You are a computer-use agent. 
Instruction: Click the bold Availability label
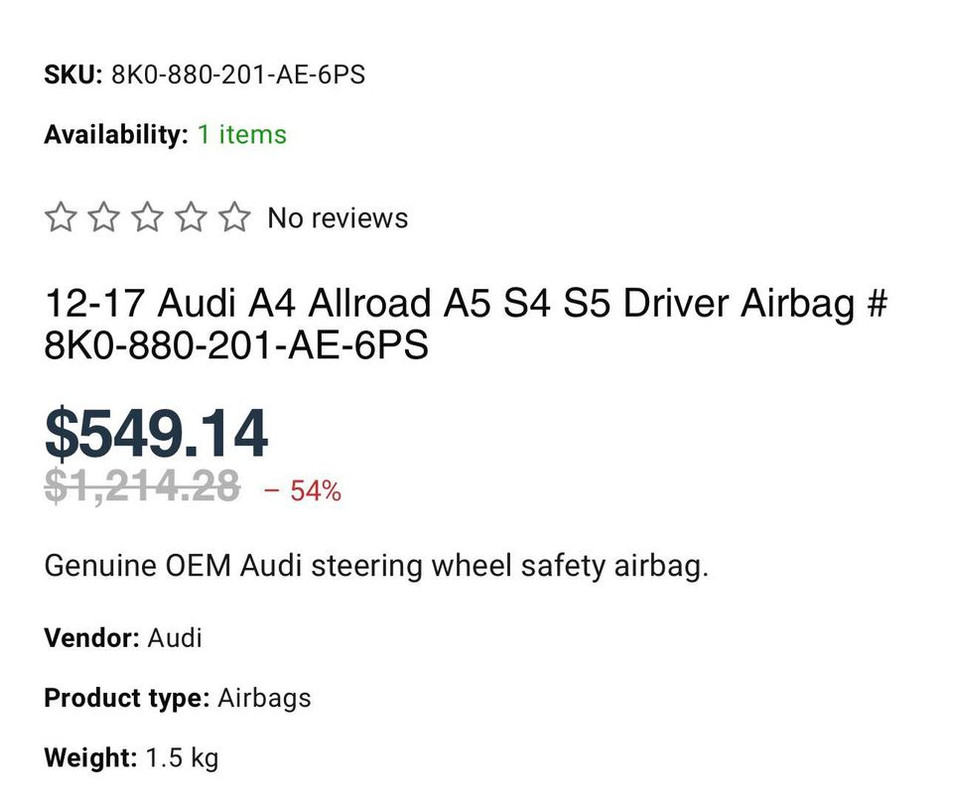pos(115,135)
